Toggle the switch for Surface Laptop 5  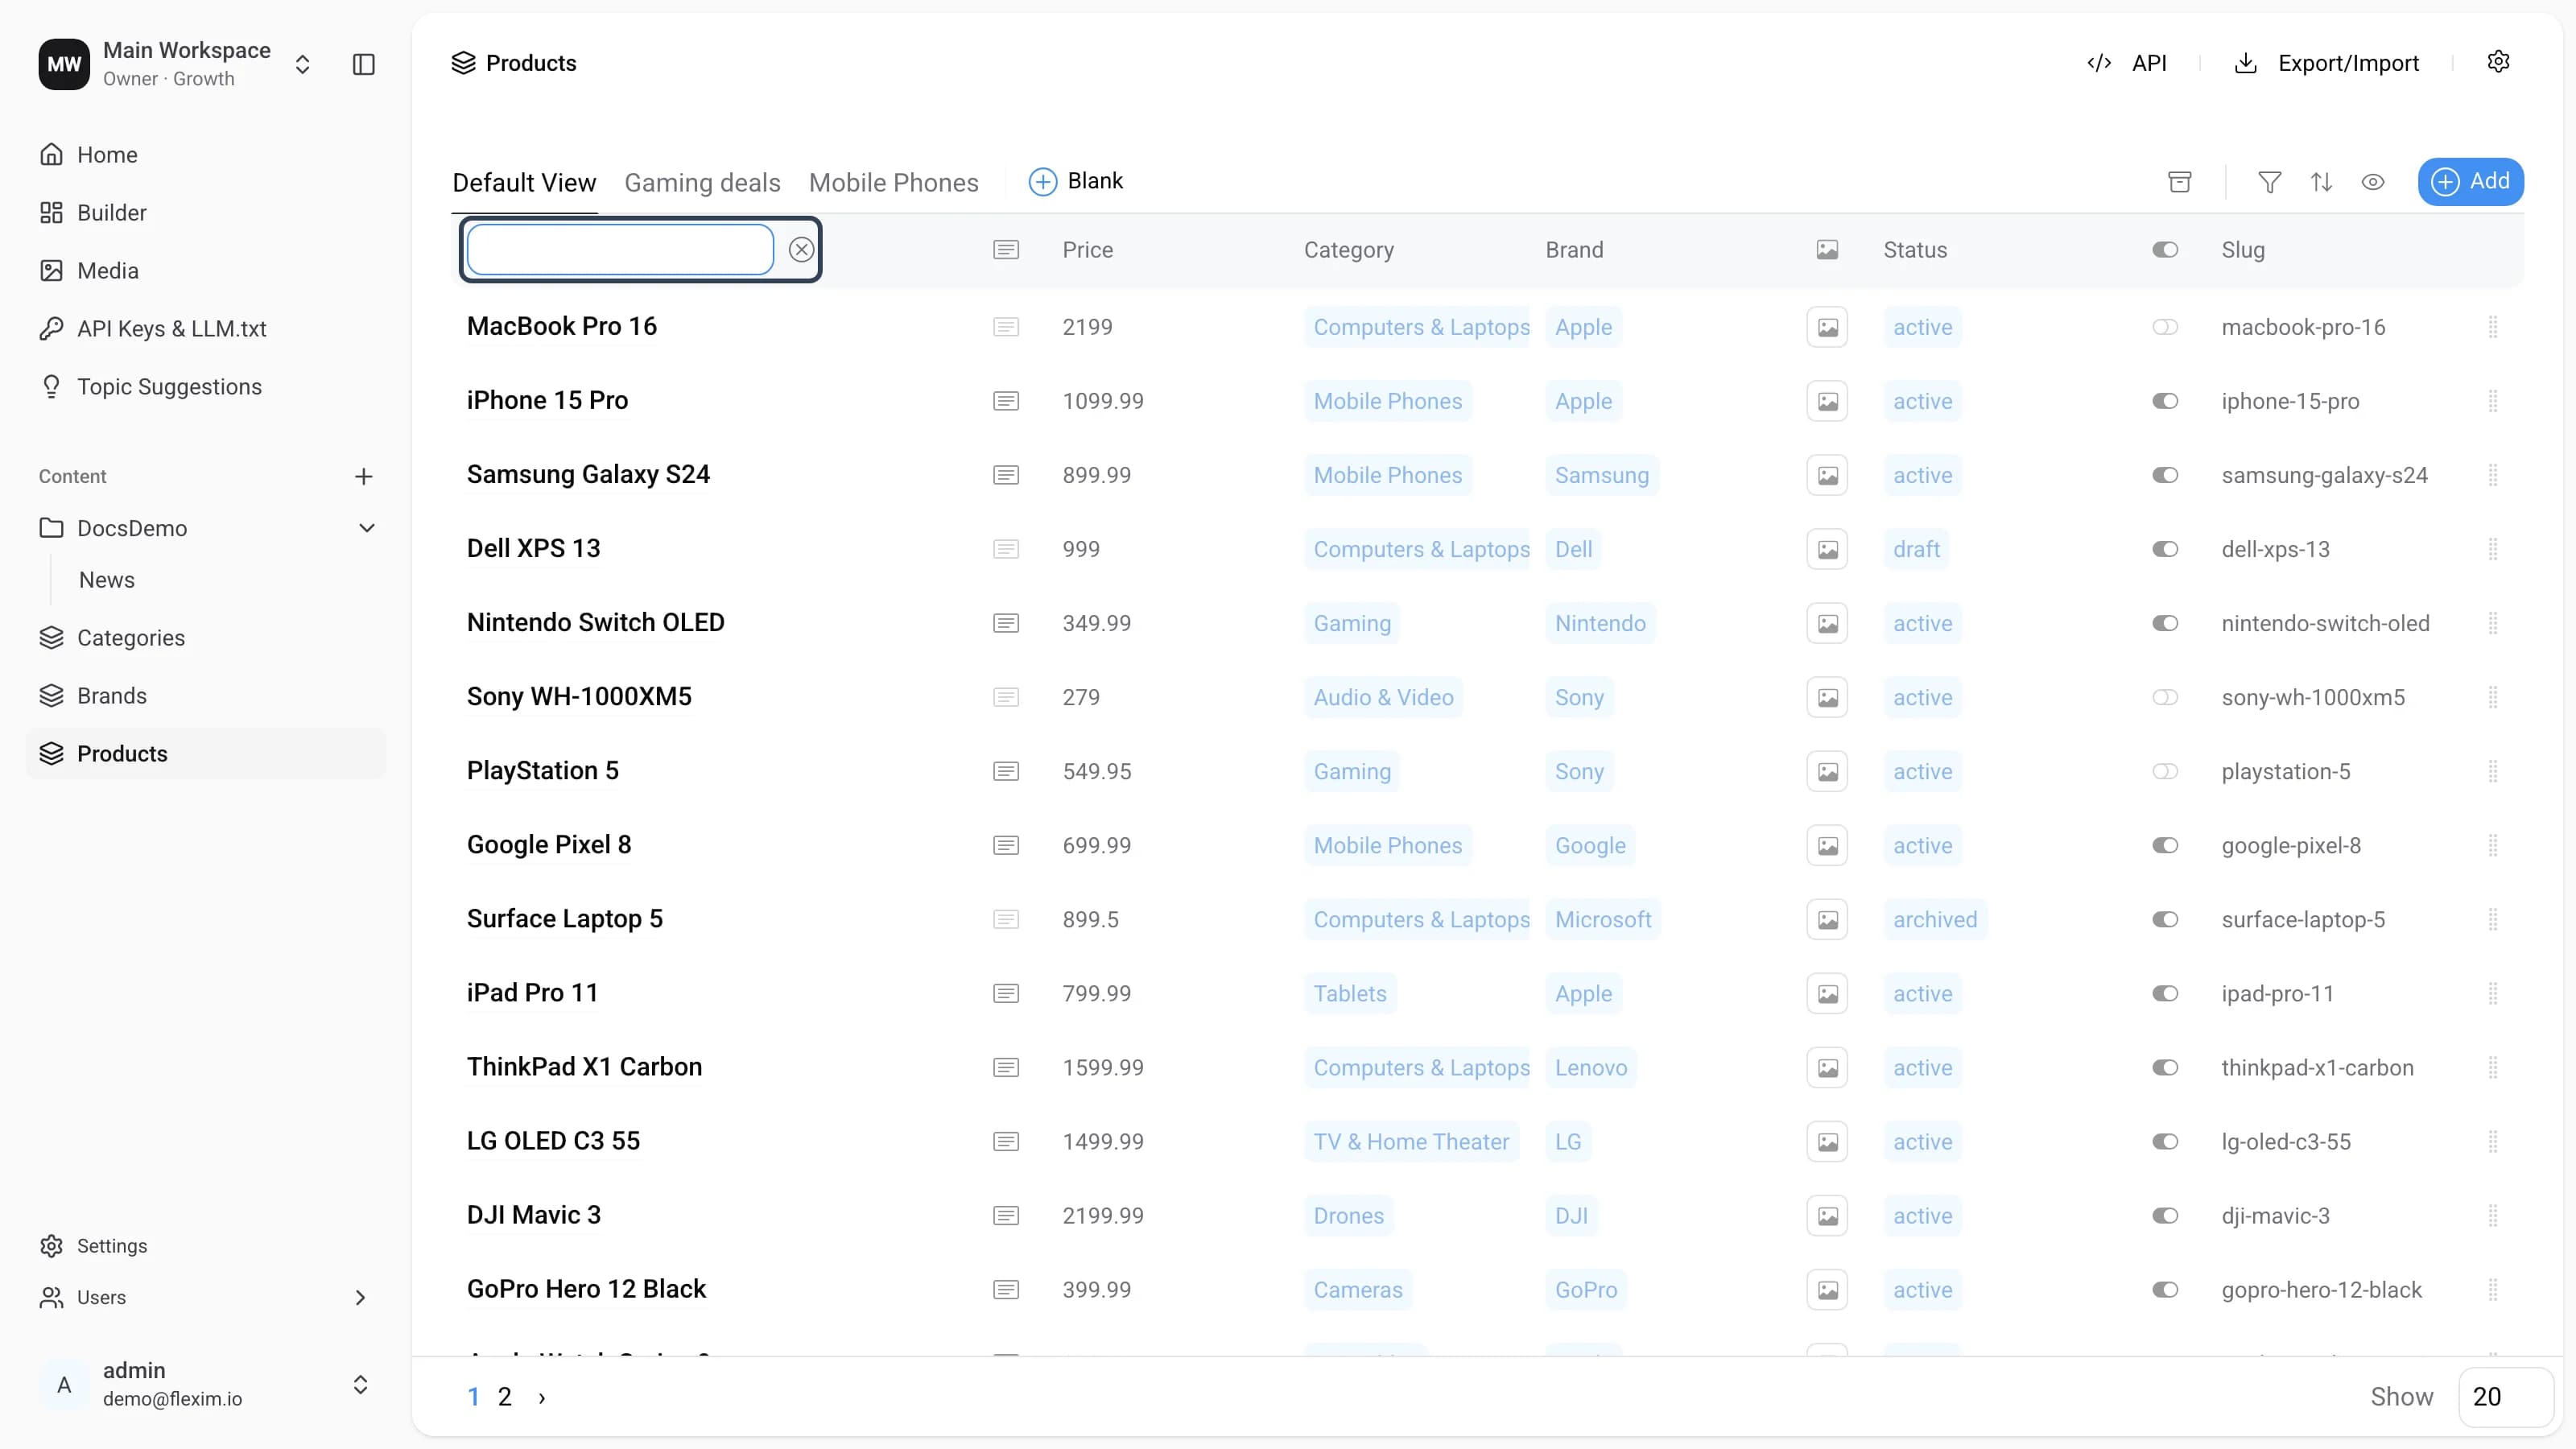point(2165,919)
